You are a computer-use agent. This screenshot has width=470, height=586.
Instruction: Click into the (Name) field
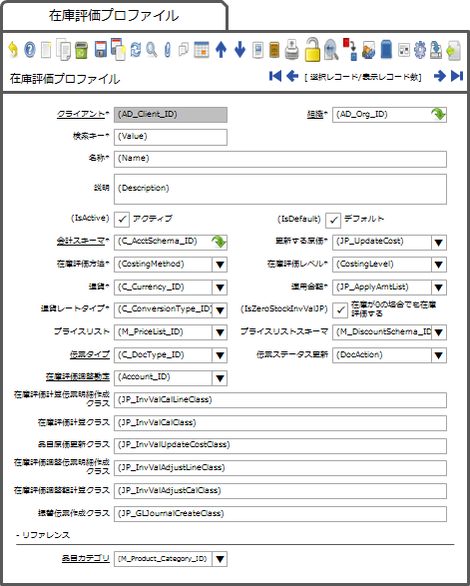click(x=280, y=159)
